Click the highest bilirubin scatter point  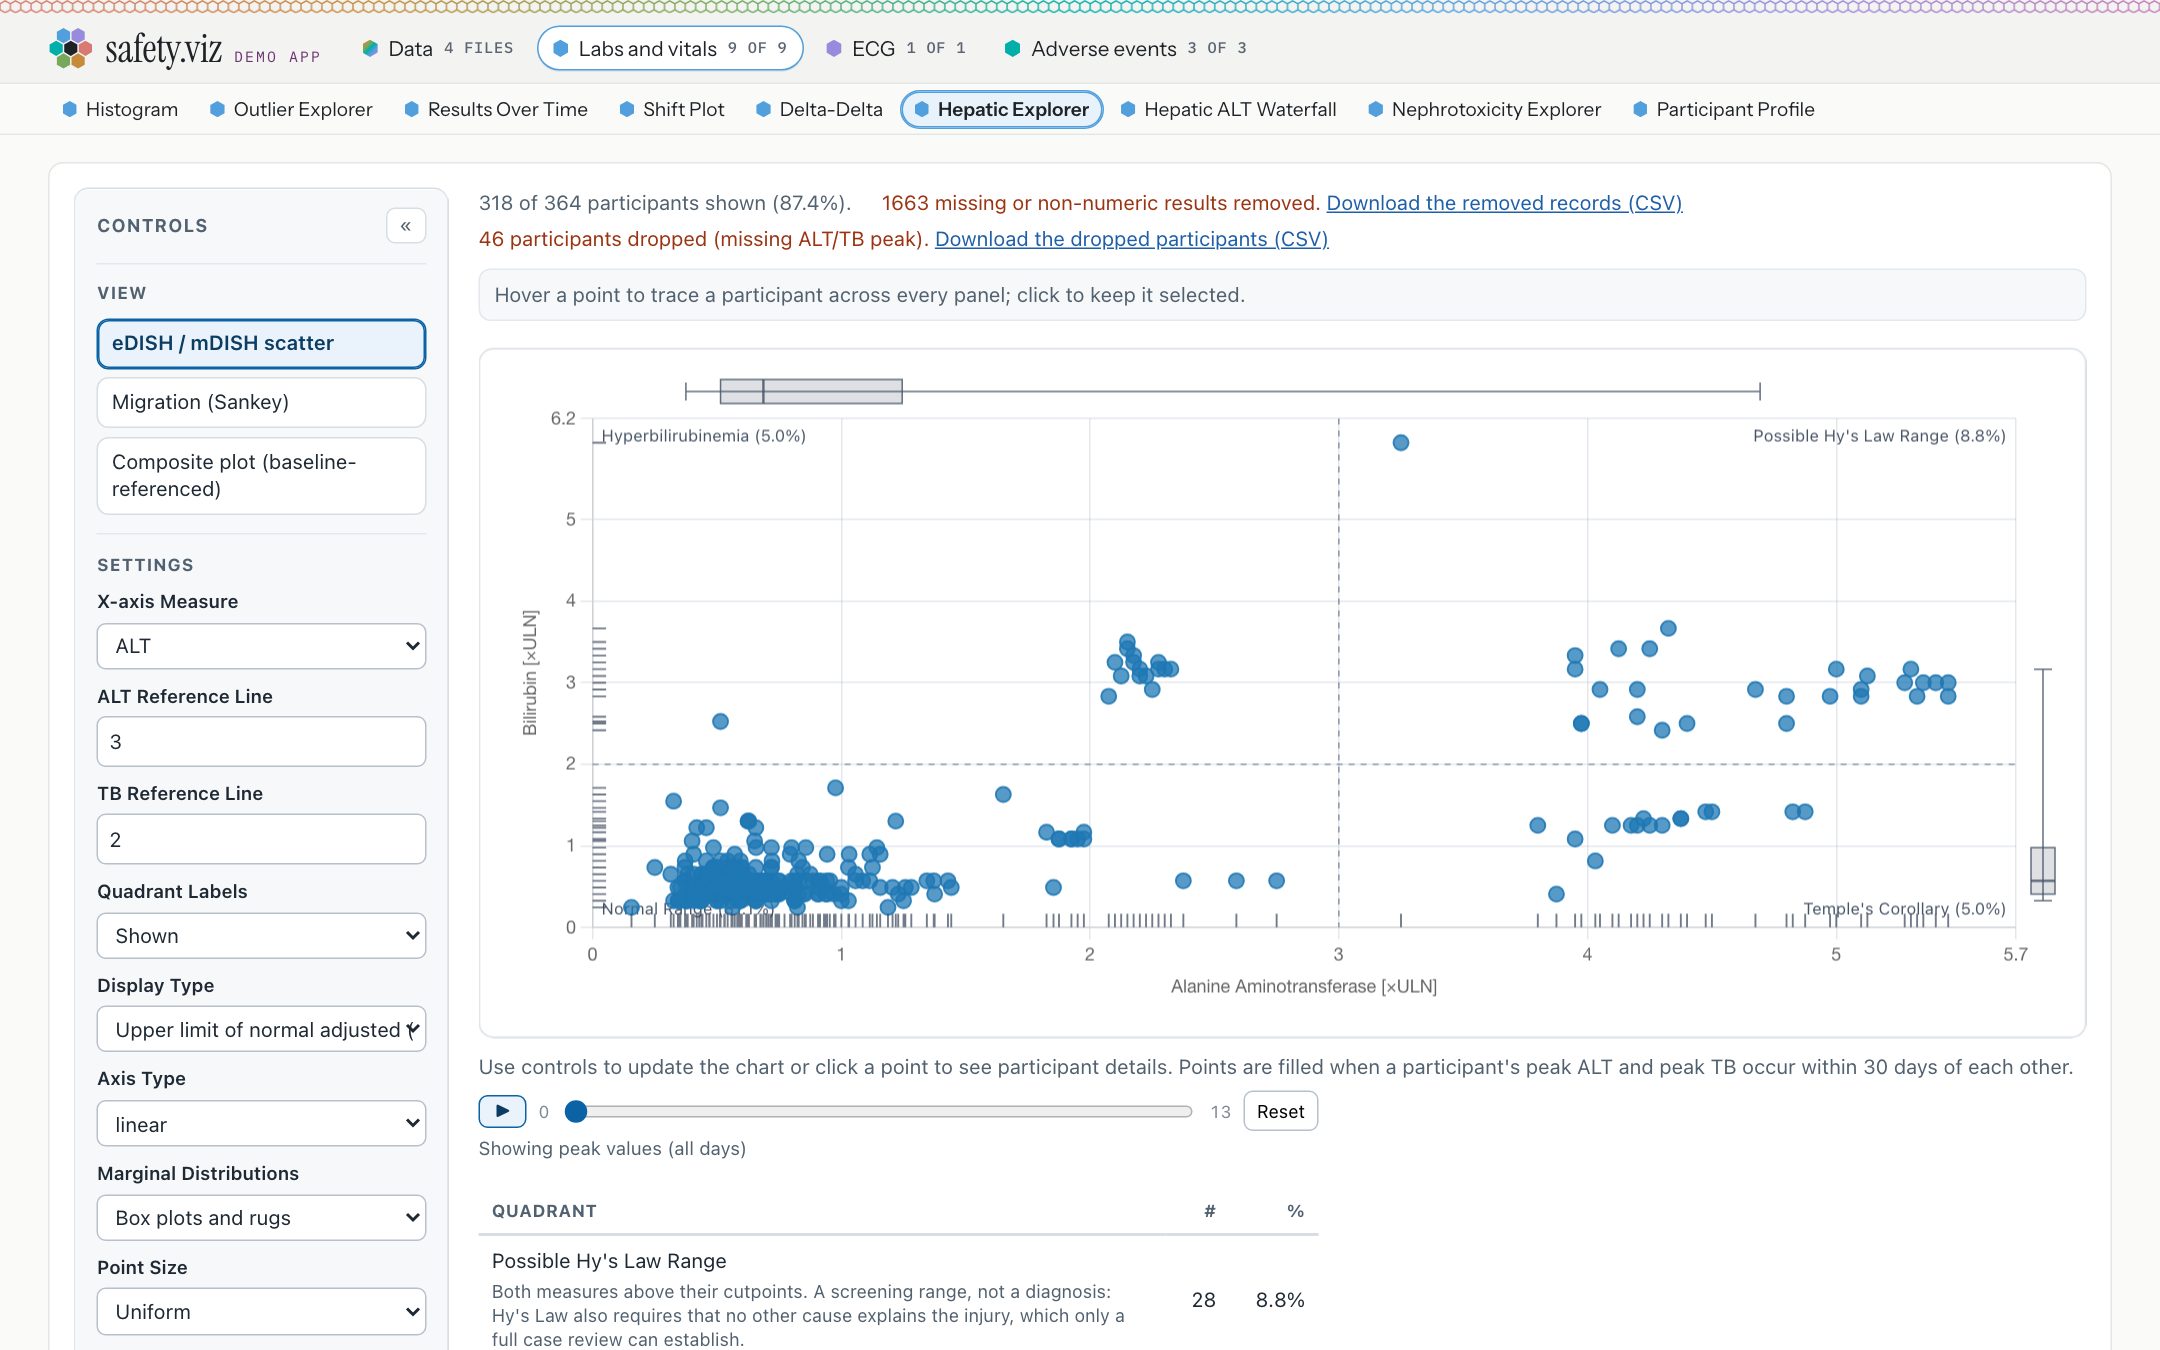pos(1401,443)
